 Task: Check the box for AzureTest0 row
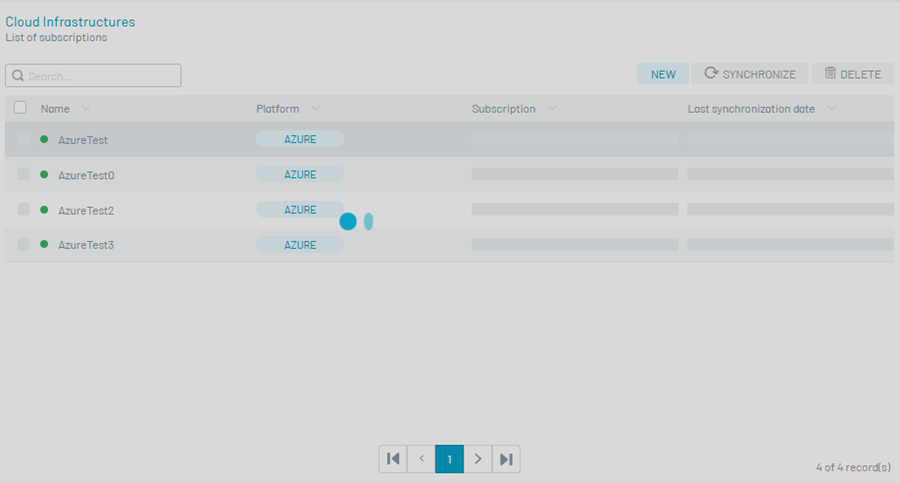pos(23,174)
